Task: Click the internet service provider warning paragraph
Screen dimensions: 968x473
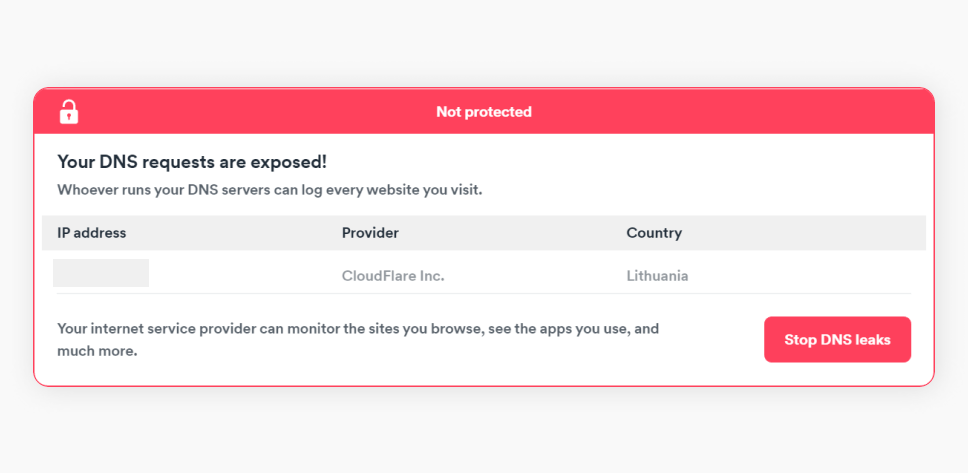Action: (358, 340)
